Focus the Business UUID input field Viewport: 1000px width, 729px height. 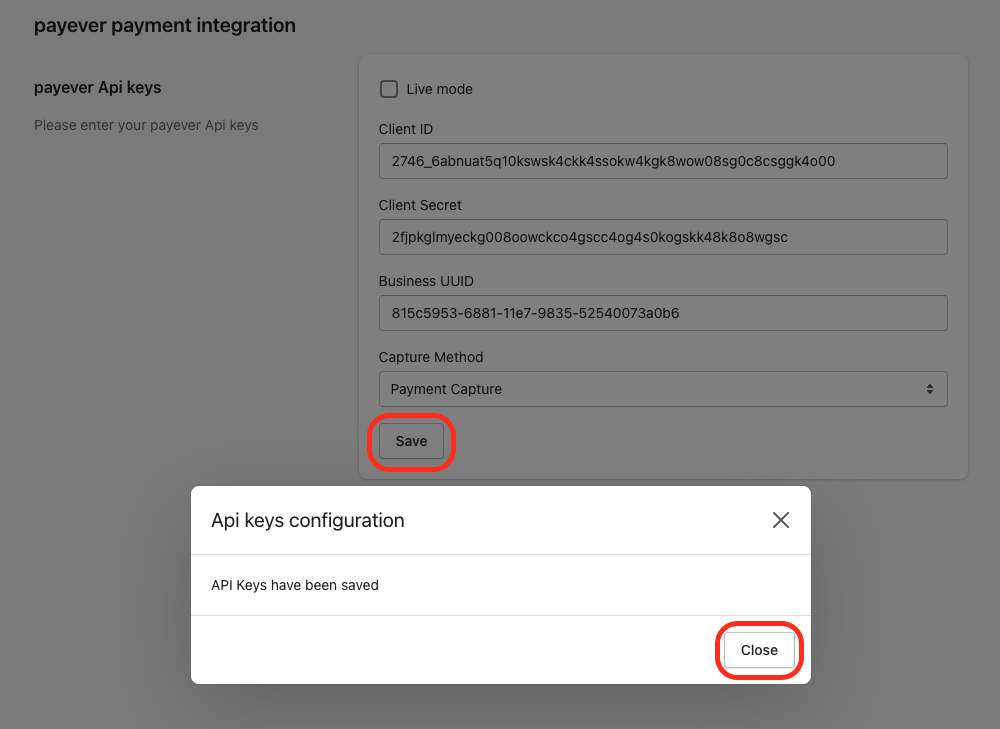[663, 313]
